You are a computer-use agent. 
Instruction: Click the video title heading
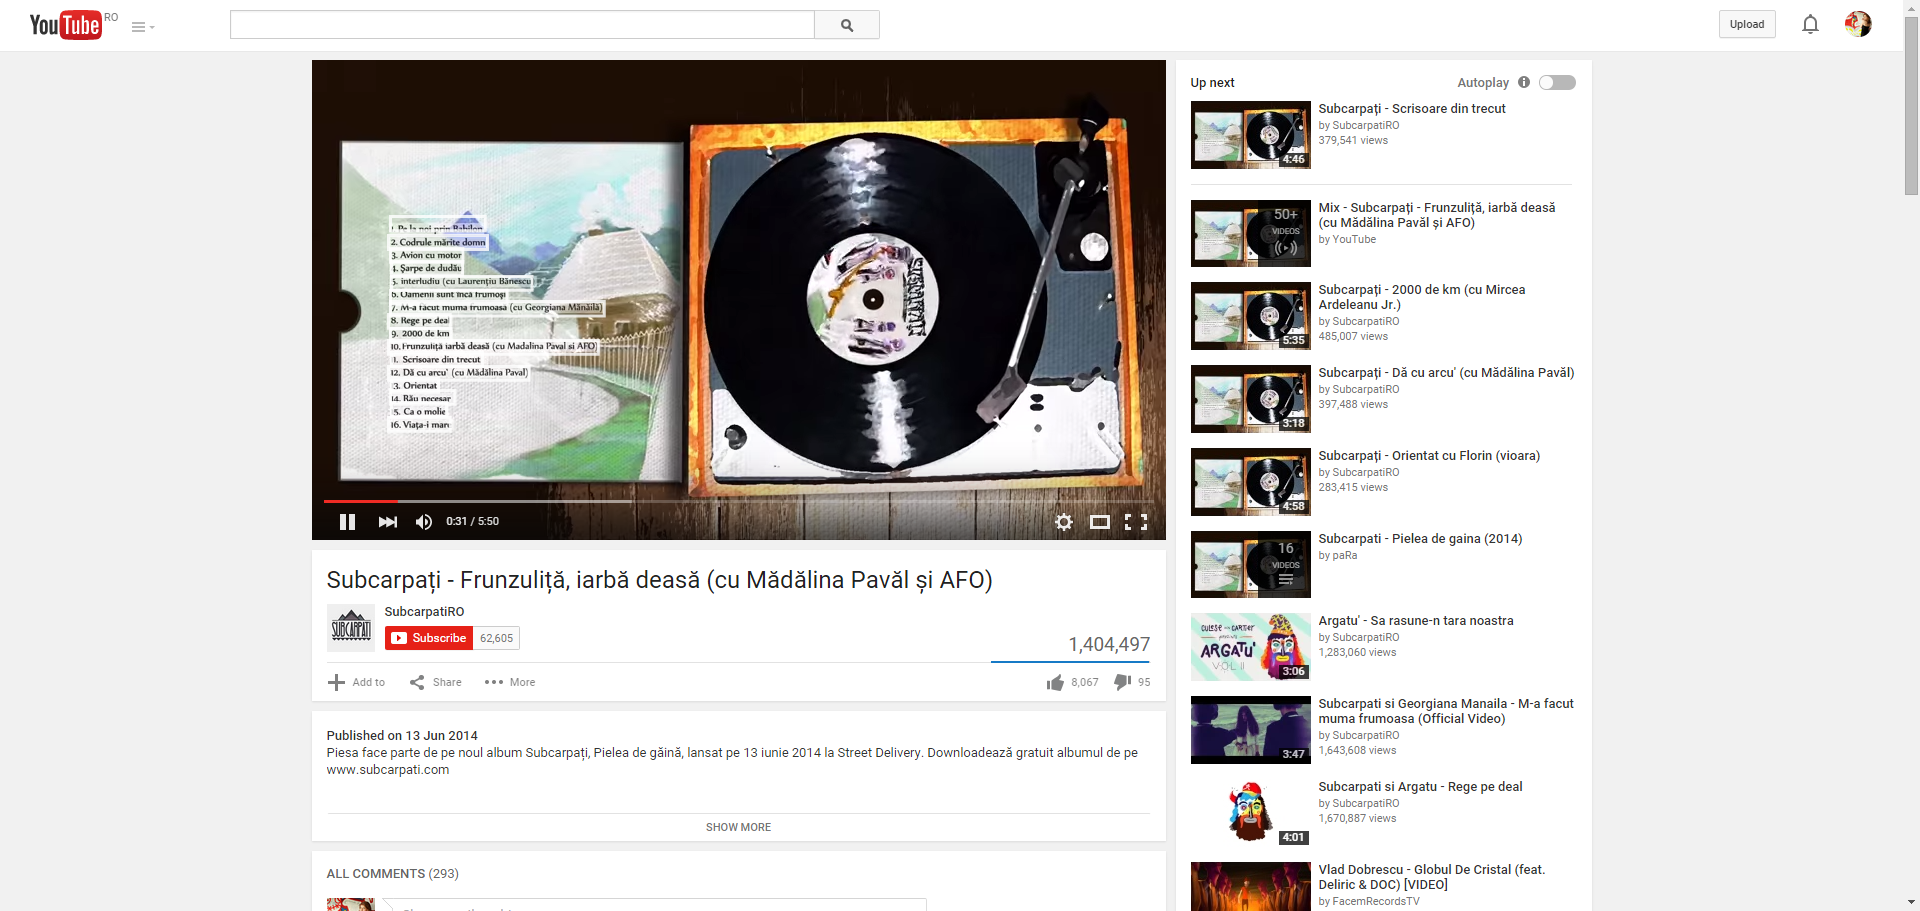click(659, 580)
